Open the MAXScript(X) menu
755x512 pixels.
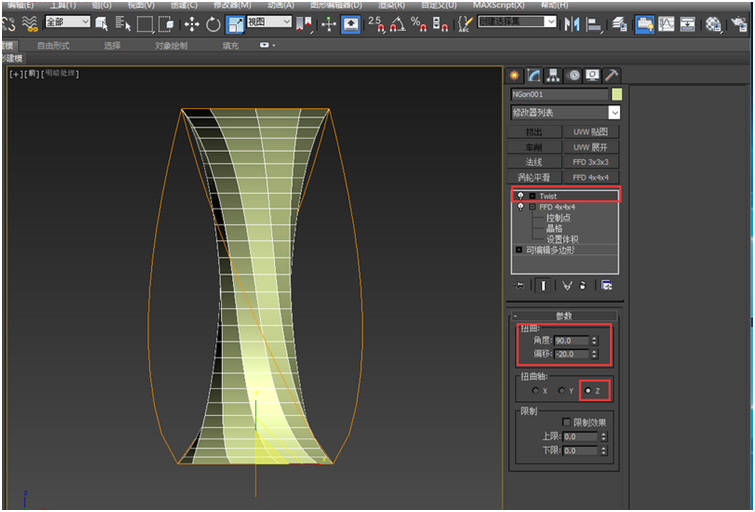[498, 5]
